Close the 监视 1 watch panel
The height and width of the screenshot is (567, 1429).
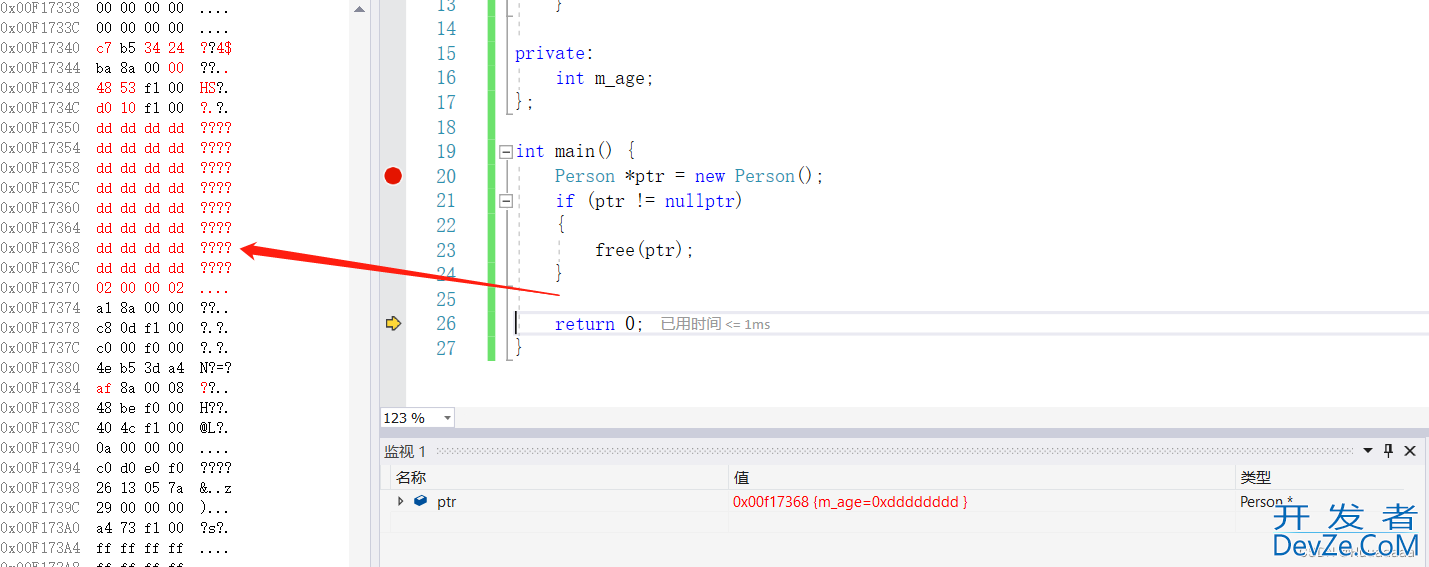pyautogui.click(x=1410, y=451)
